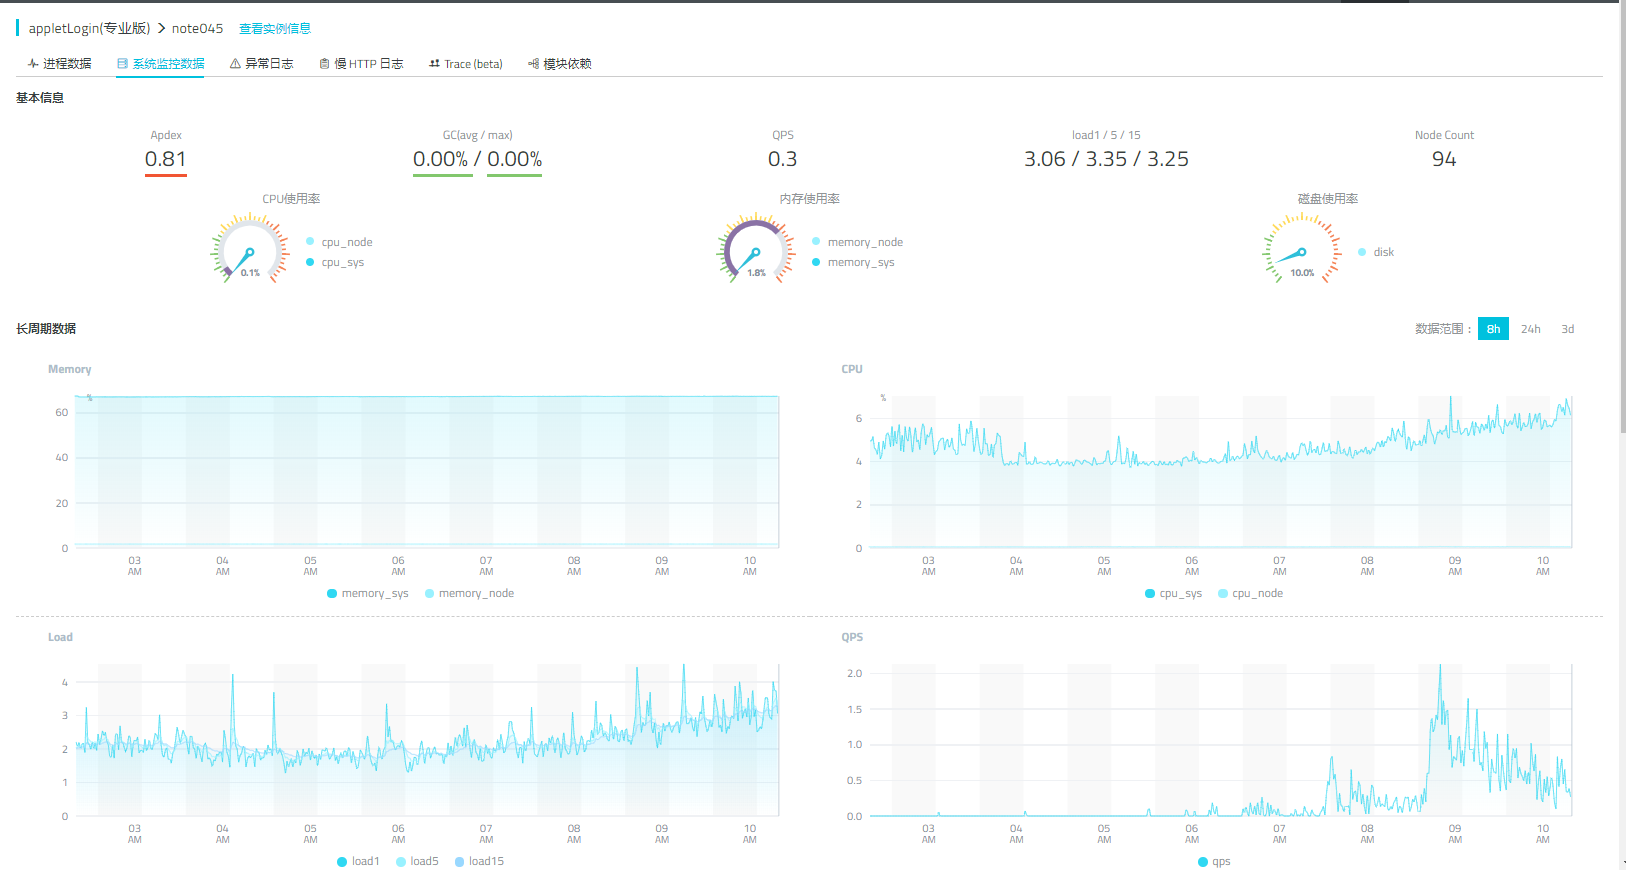This screenshot has width=1626, height=870.
Task: Set data range to 3d
Action: tap(1567, 329)
